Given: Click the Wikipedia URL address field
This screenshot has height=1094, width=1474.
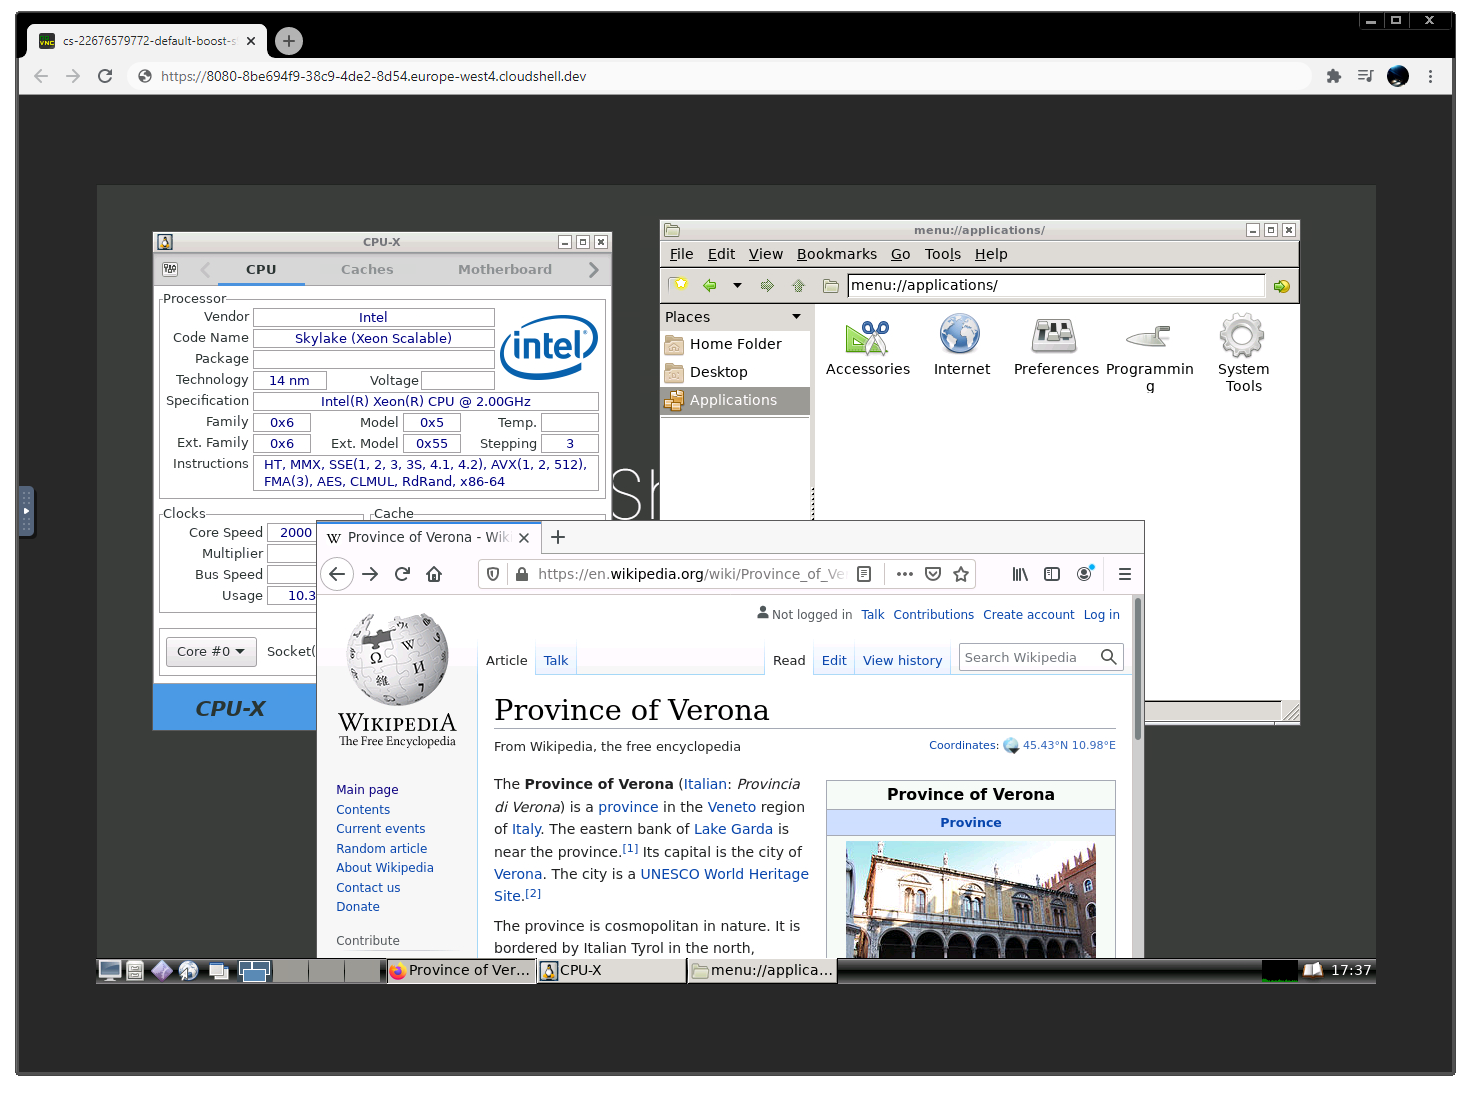Looking at the screenshot, I should coord(690,574).
